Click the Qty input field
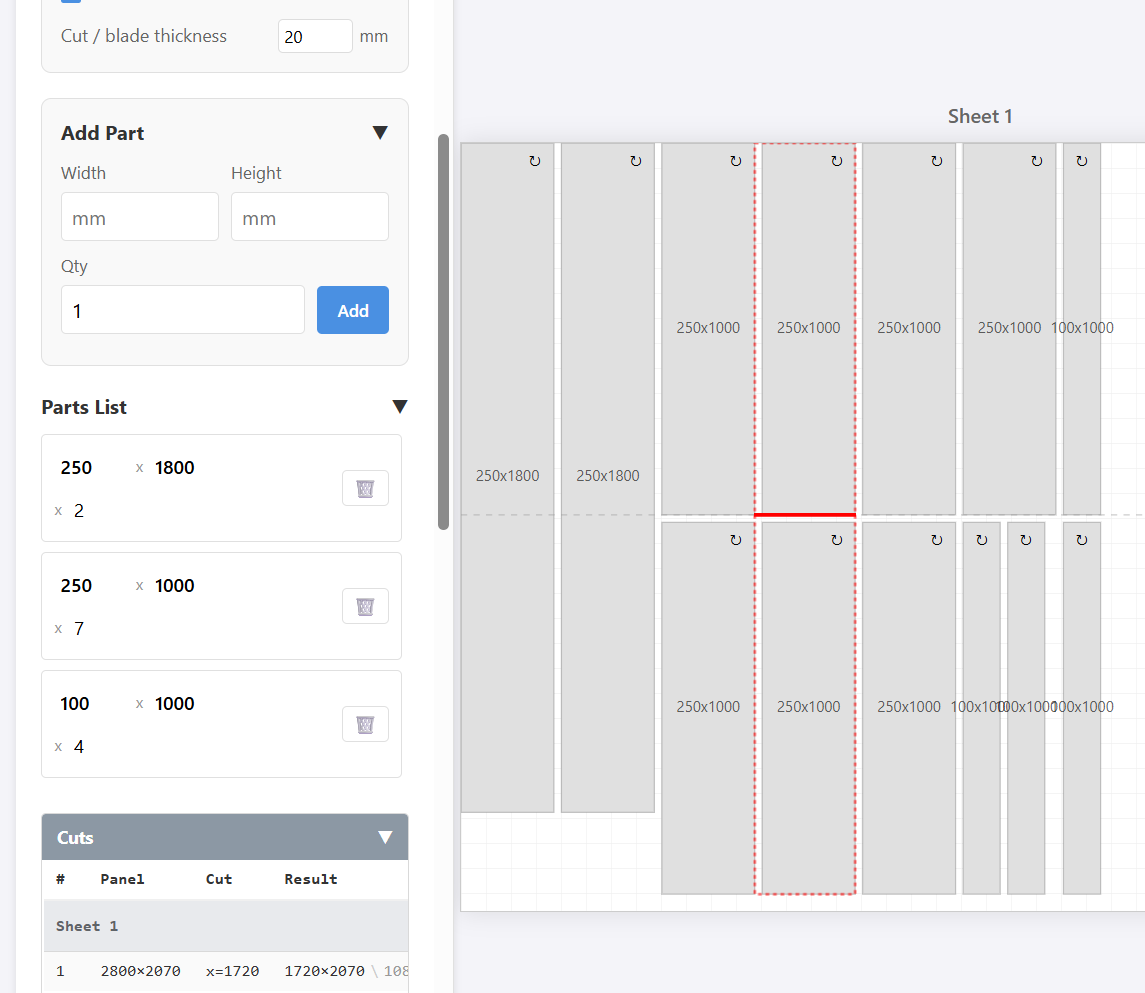This screenshot has width=1145, height=993. 183,310
